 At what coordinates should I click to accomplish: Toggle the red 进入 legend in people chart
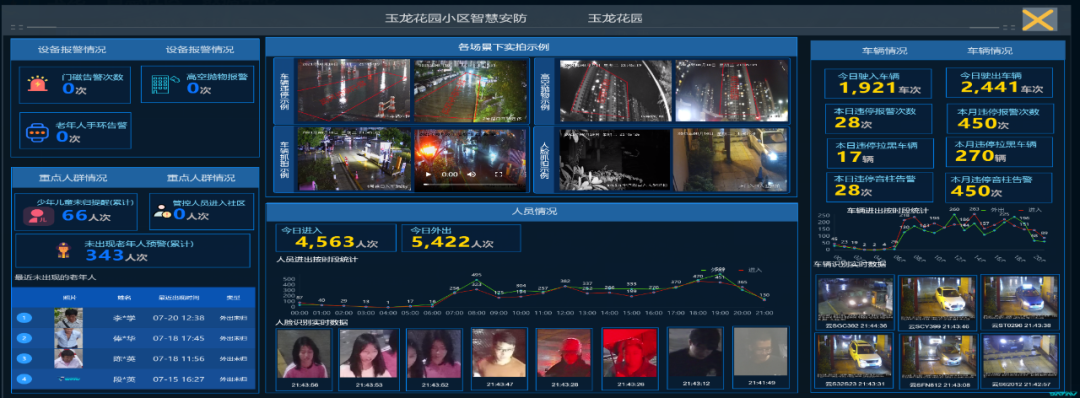(x=749, y=270)
